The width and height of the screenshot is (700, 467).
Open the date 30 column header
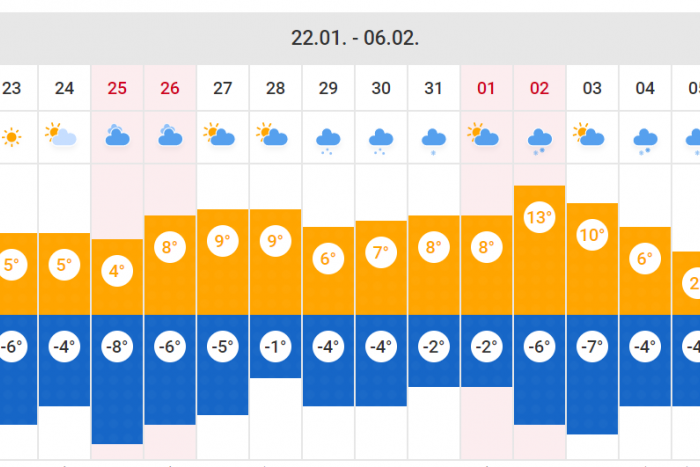click(381, 88)
